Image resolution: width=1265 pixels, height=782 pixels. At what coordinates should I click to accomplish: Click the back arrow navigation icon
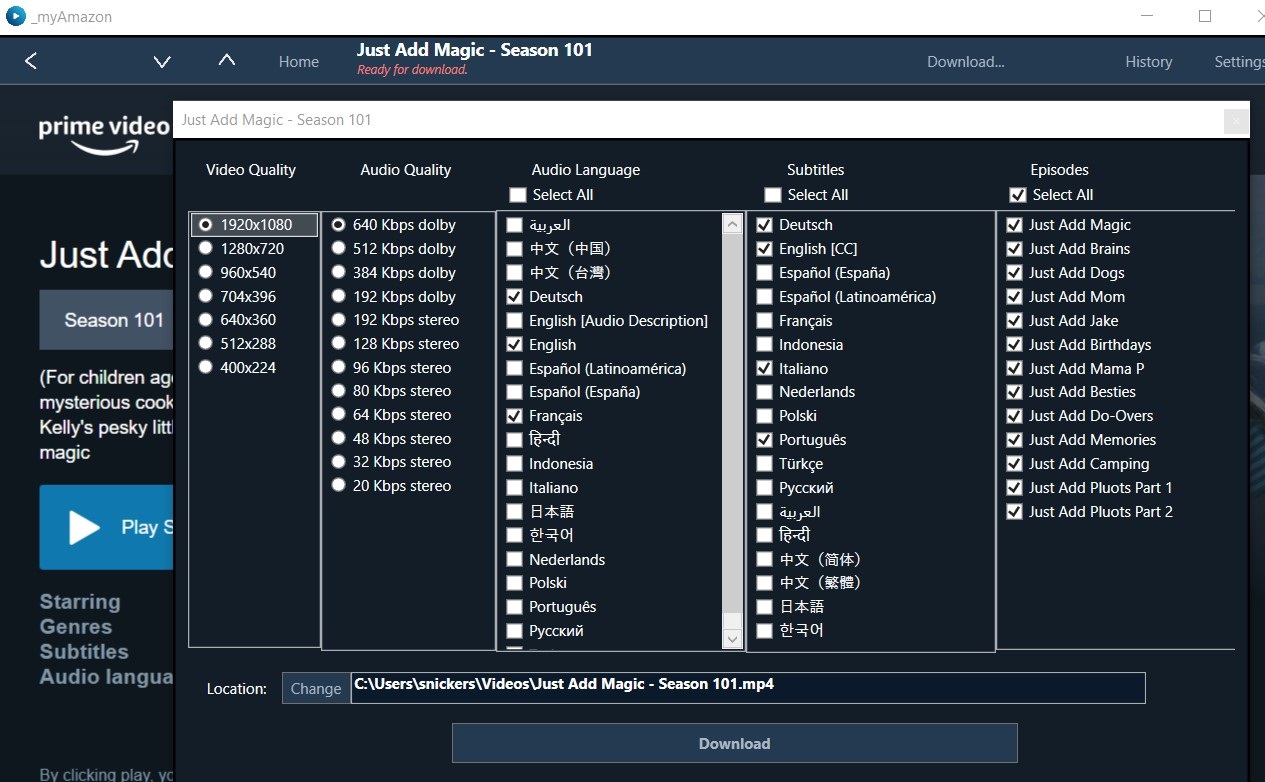[31, 61]
